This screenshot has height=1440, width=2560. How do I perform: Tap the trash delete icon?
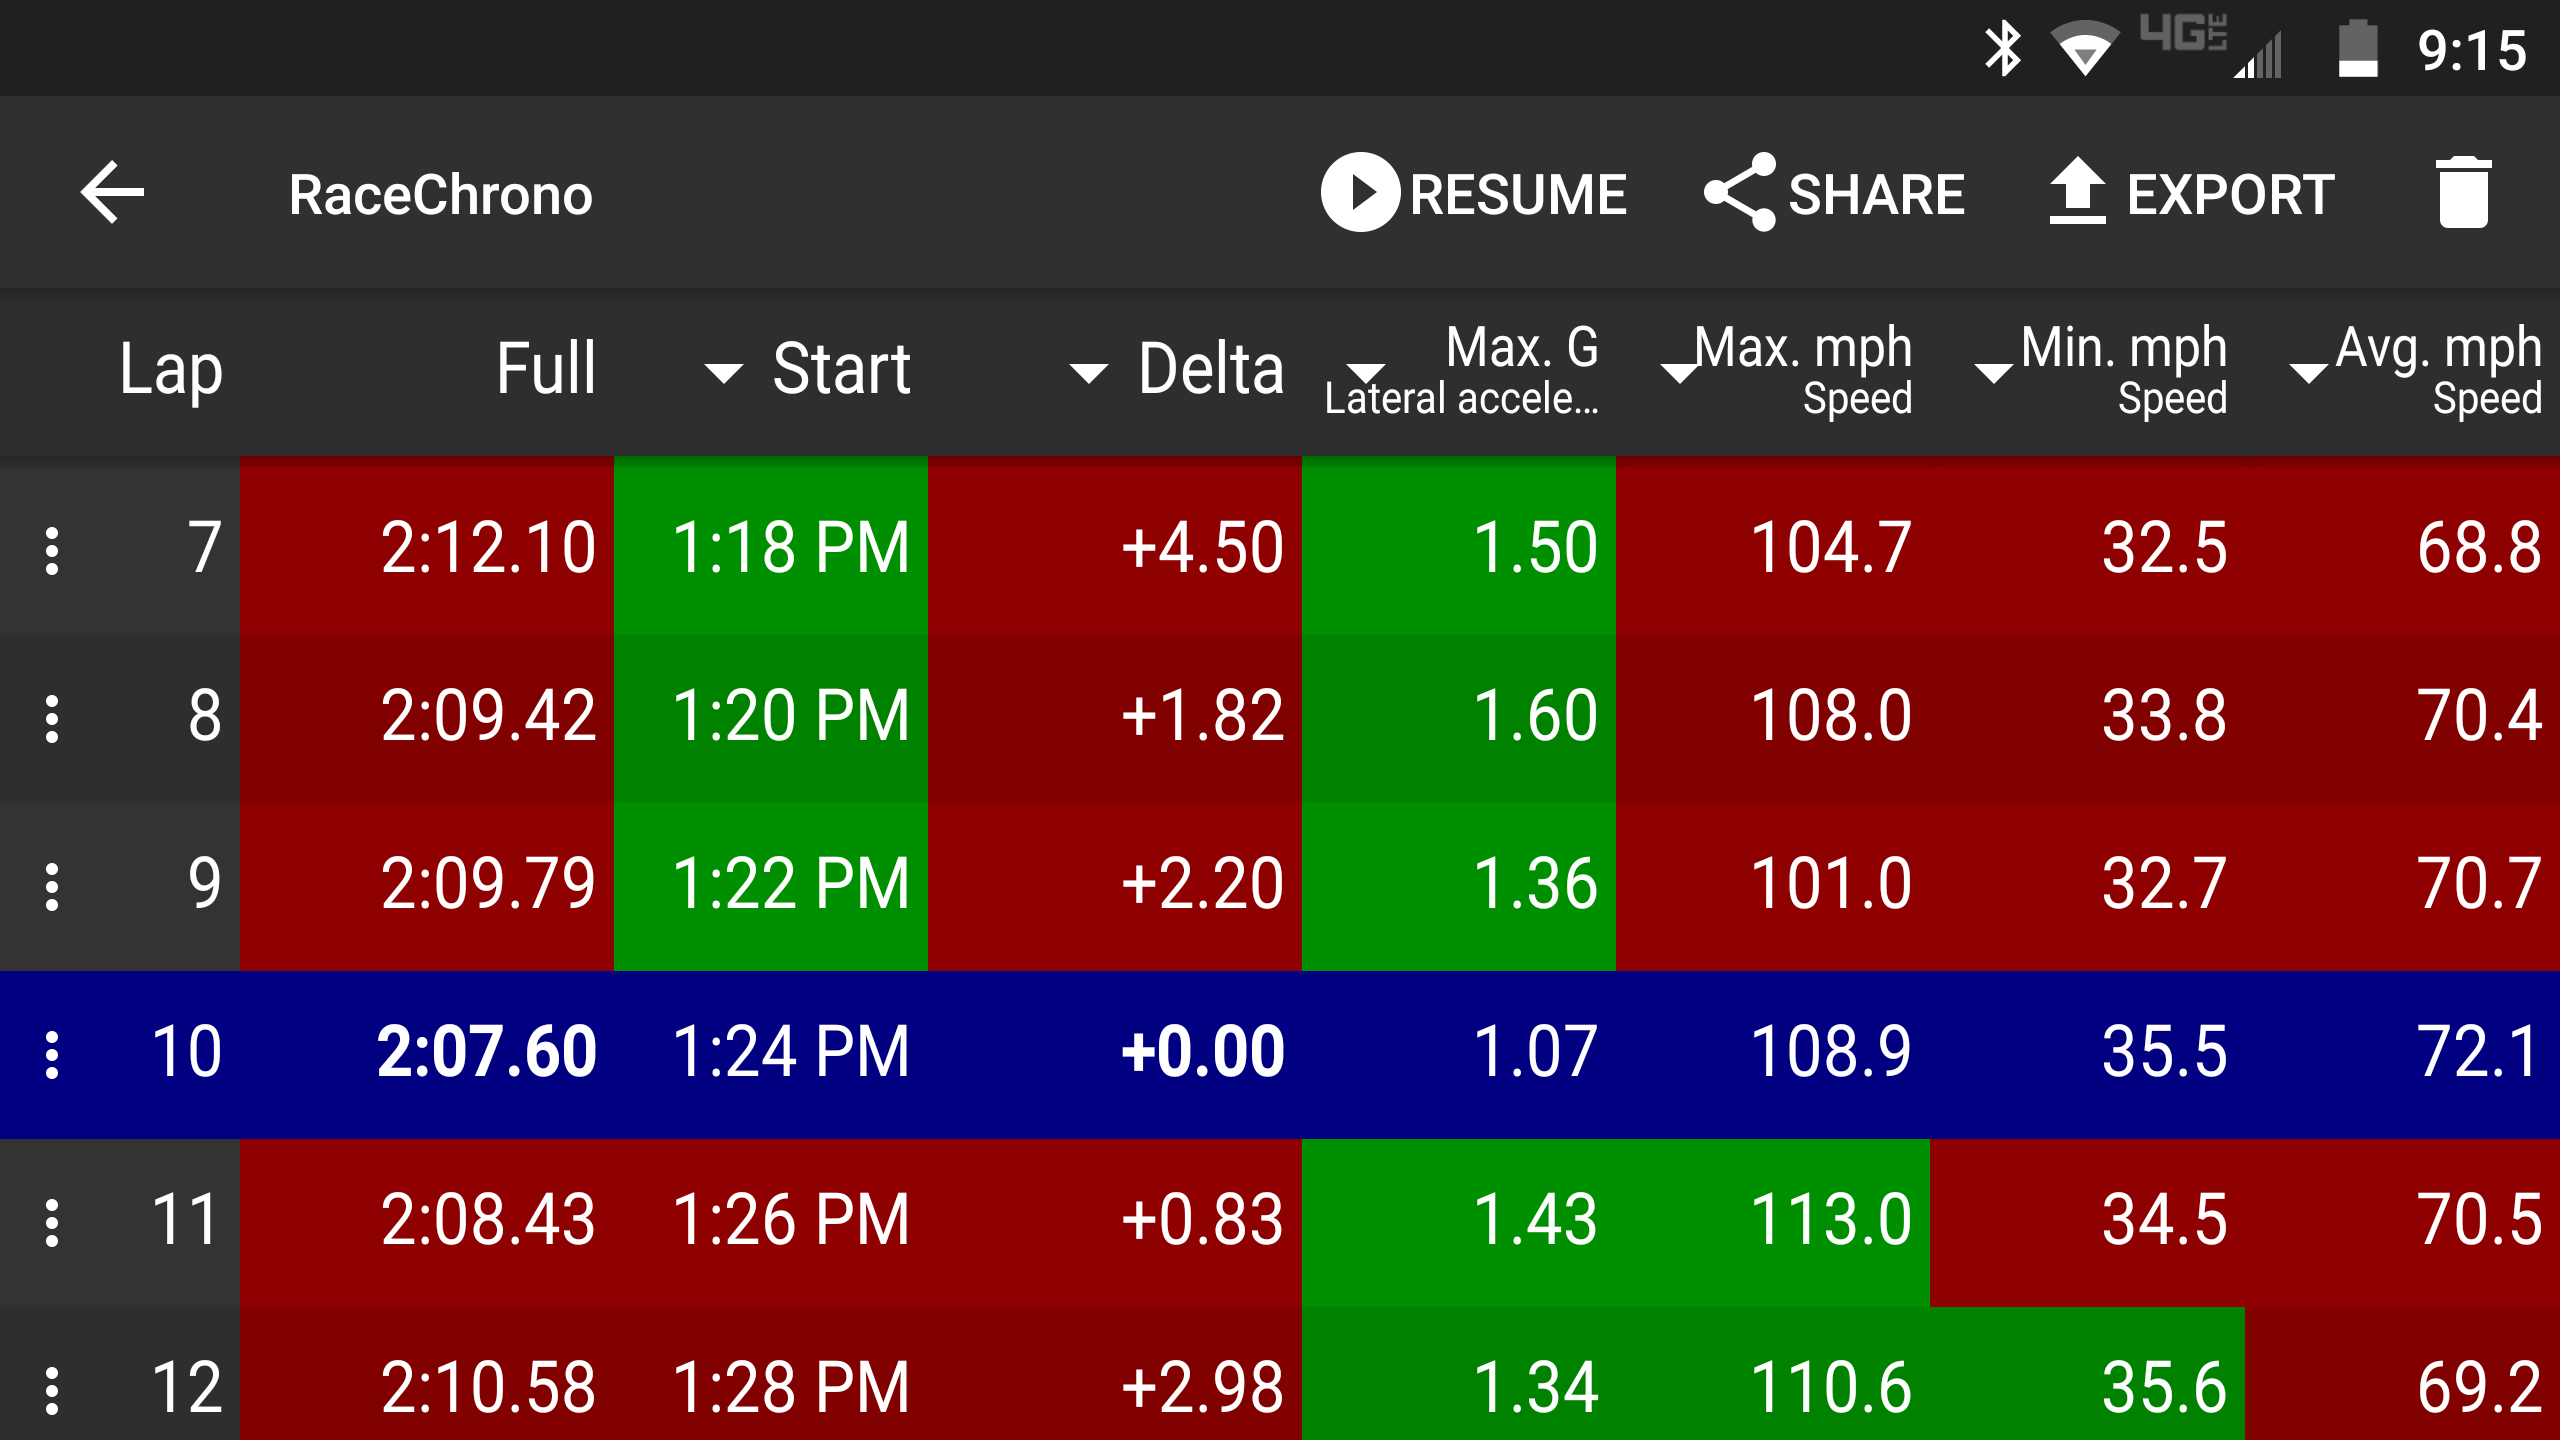[2462, 192]
